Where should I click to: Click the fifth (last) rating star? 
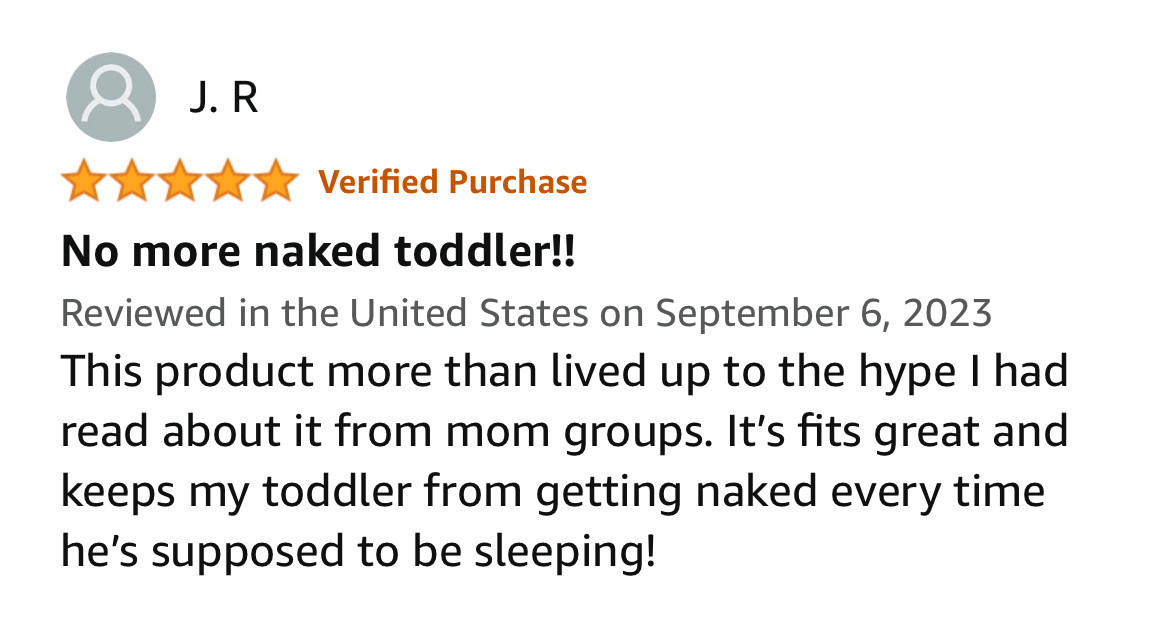[273, 182]
